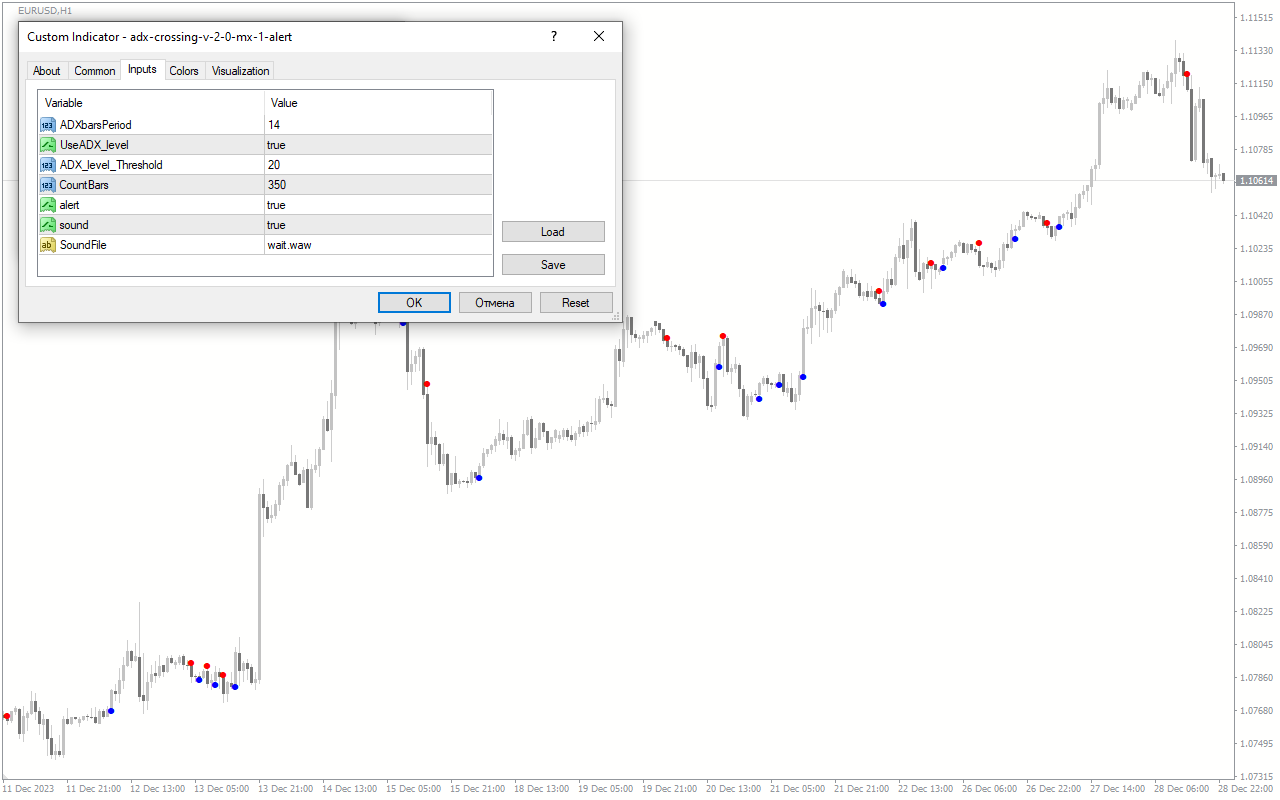Click the OK button
Image resolution: width=1280 pixels, height=800 pixels.
tap(414, 303)
